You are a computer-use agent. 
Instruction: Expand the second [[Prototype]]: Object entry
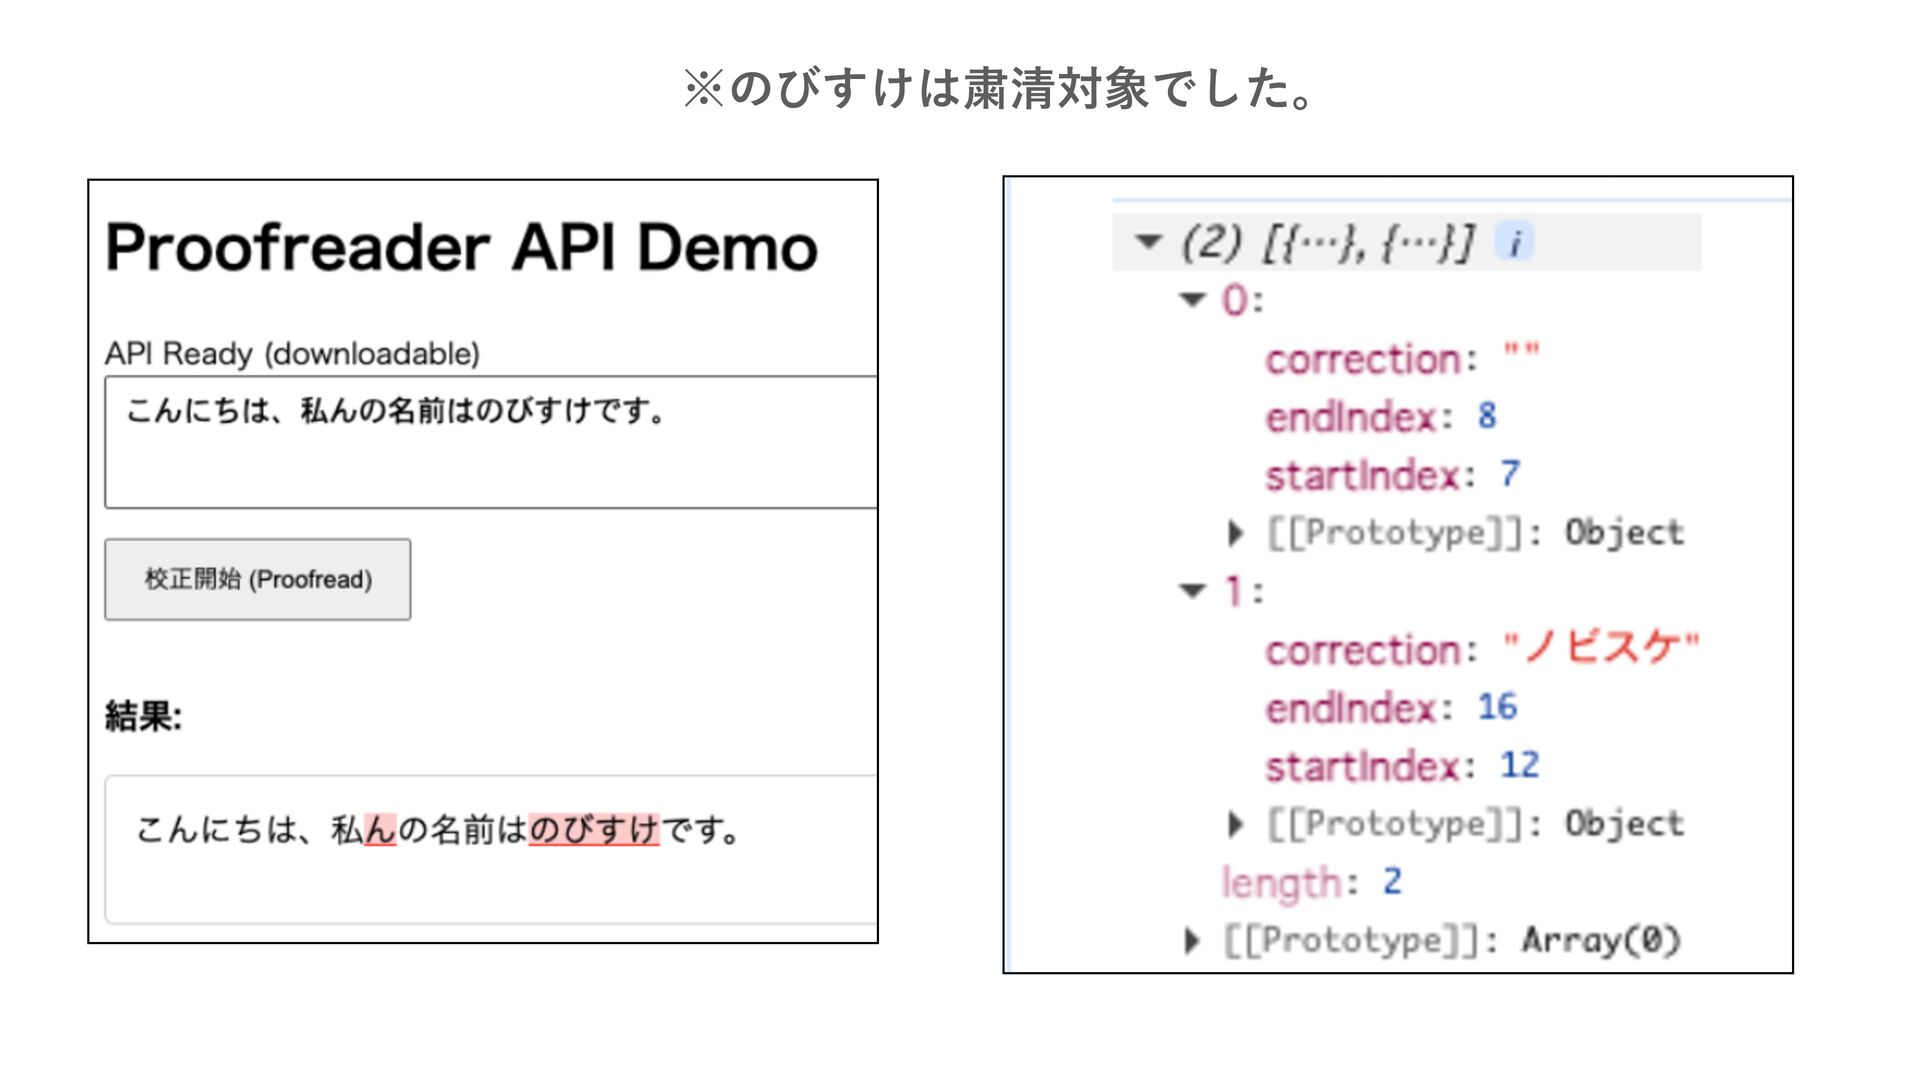coord(1236,824)
